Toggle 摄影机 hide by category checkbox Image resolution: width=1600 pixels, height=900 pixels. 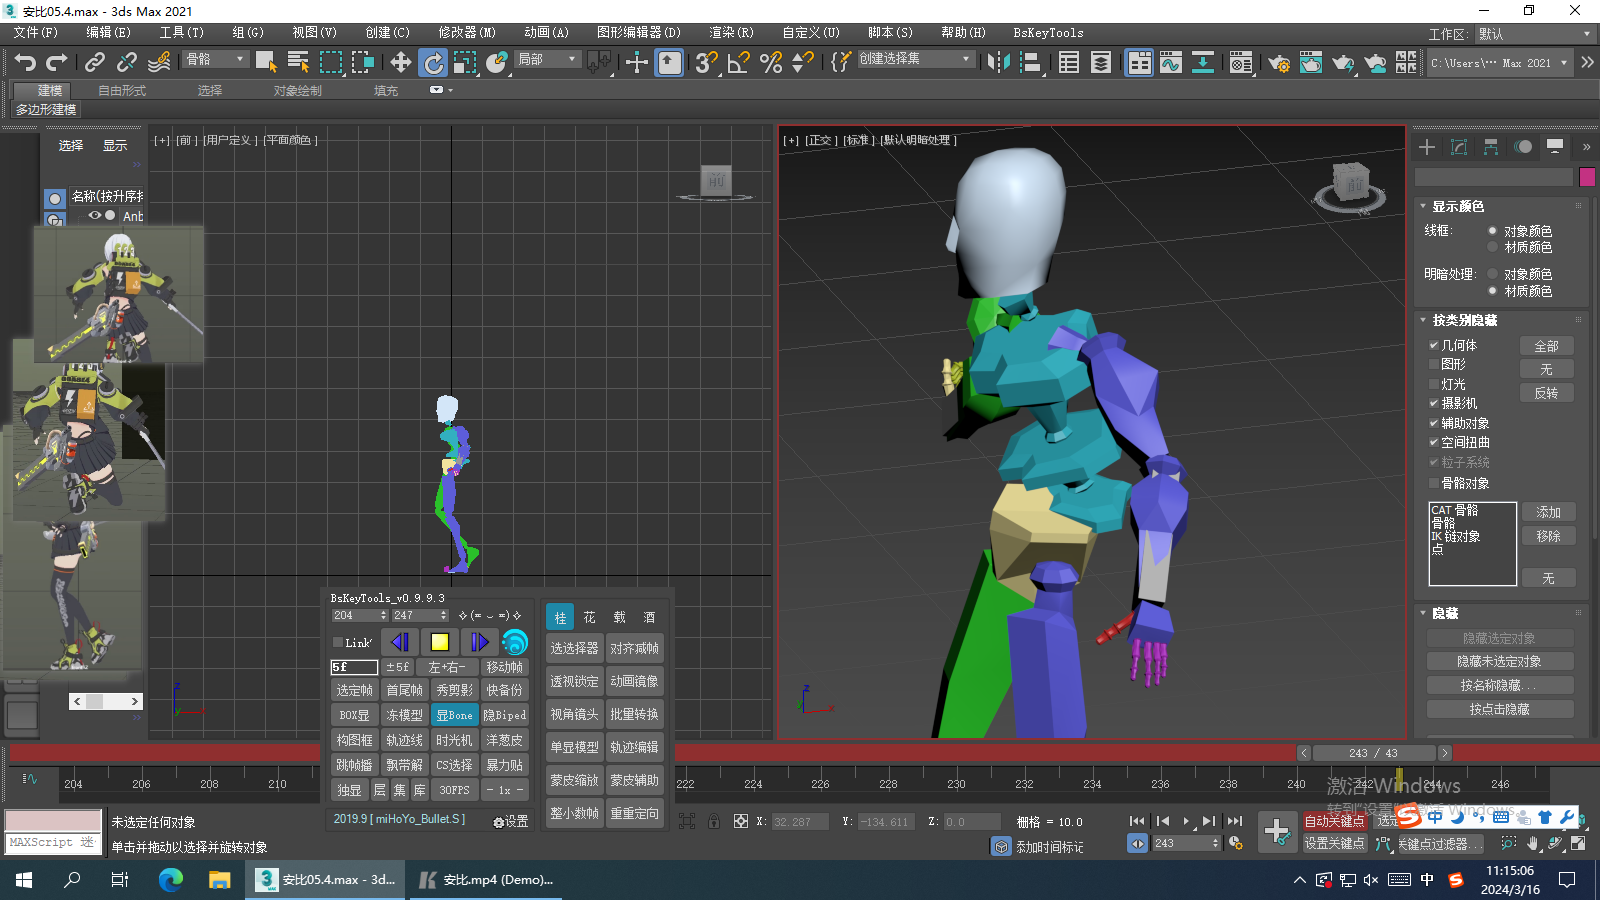pos(1433,403)
